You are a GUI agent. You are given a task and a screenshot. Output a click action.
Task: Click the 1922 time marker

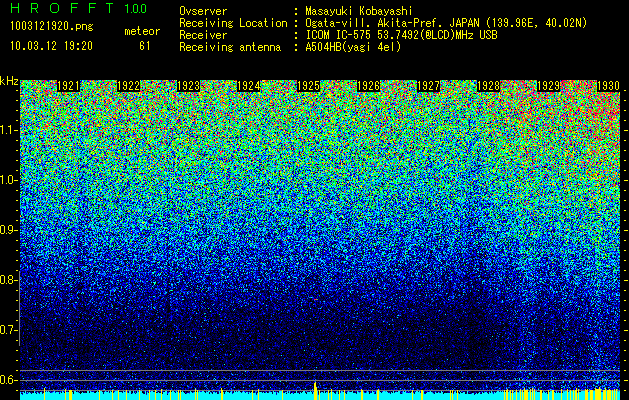128,86
